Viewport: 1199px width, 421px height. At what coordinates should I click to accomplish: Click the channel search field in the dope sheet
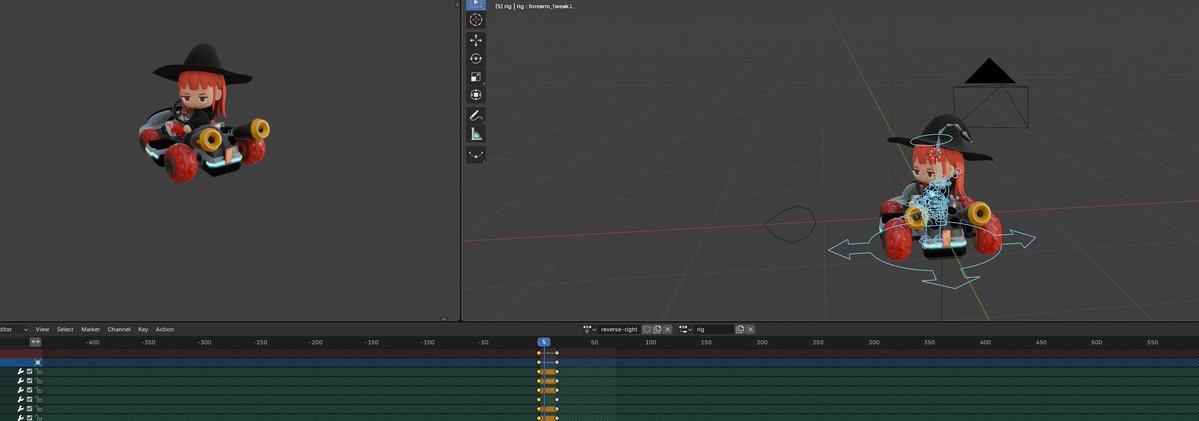[x=14, y=342]
